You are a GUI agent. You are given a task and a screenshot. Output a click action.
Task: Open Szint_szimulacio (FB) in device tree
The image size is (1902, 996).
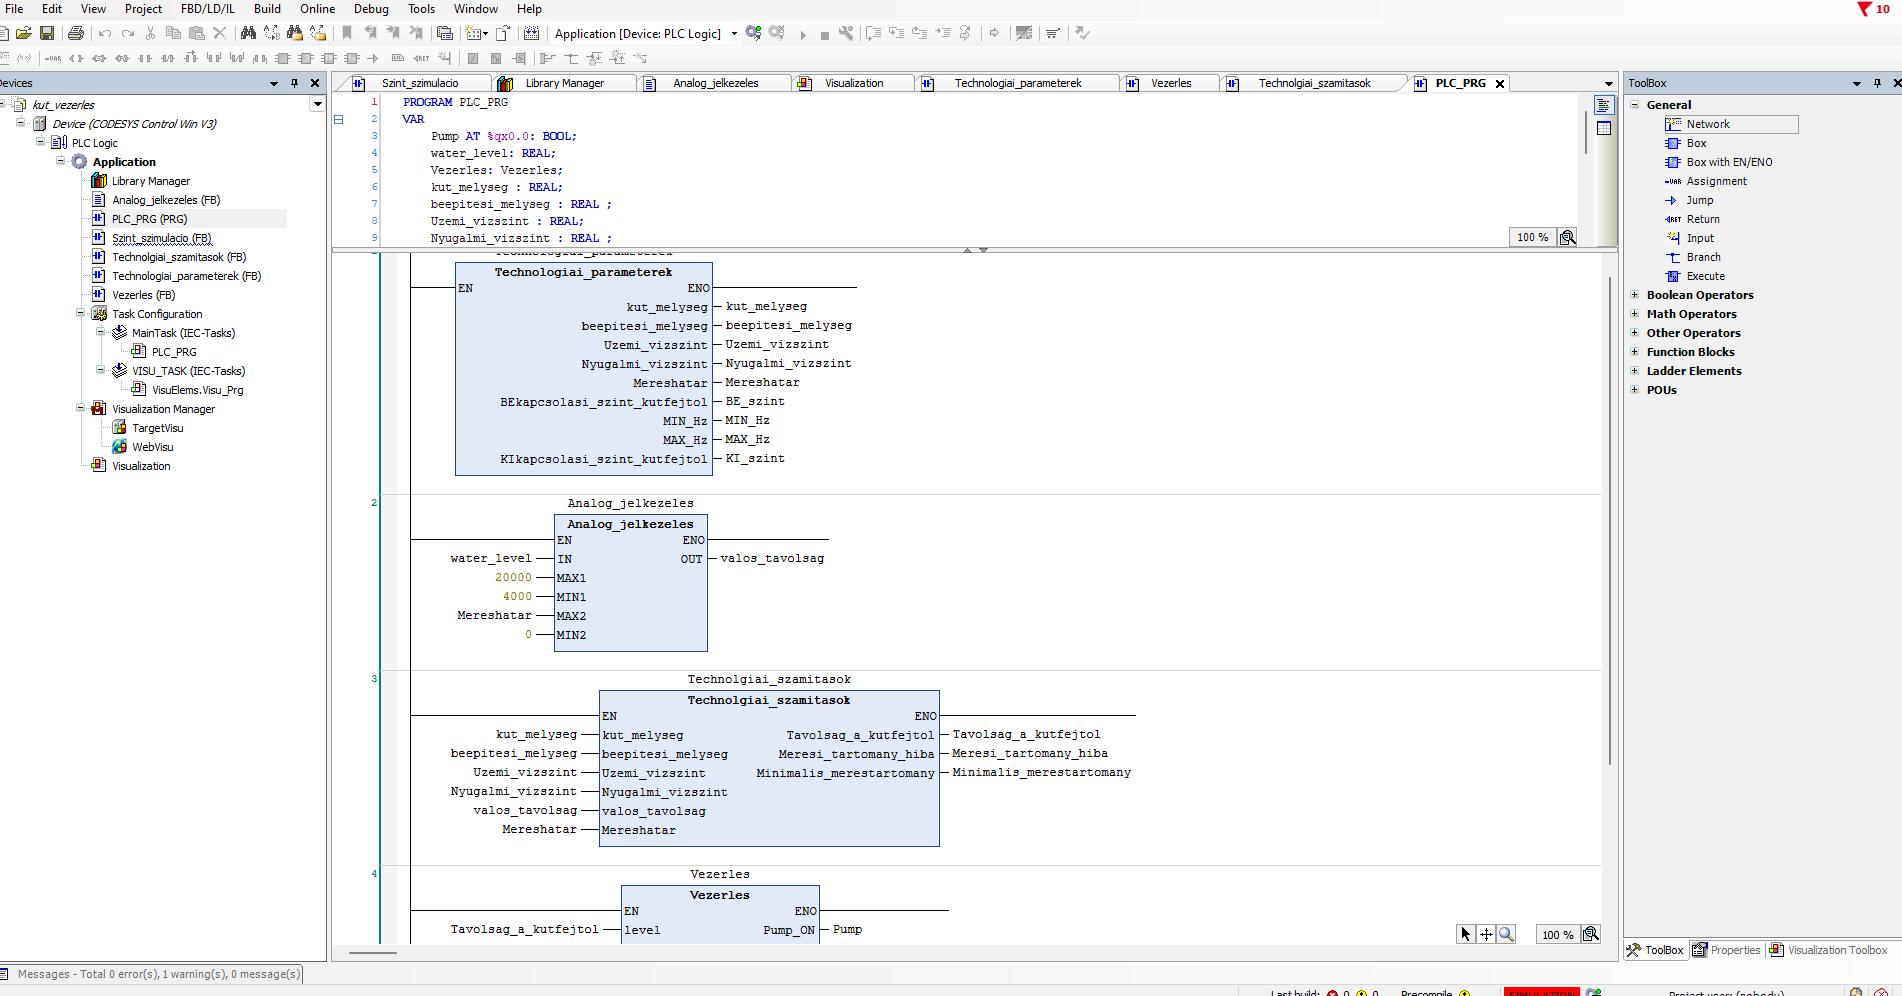tap(161, 238)
